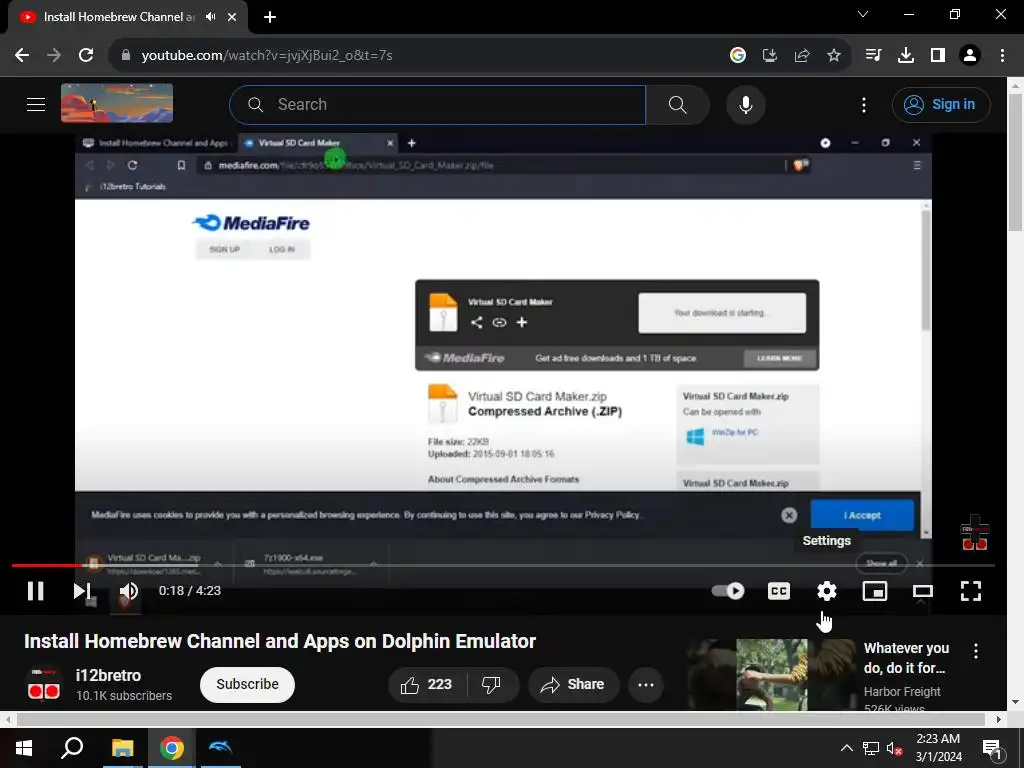Reload the YouTube page
The width and height of the screenshot is (1024, 768).
[86, 56]
